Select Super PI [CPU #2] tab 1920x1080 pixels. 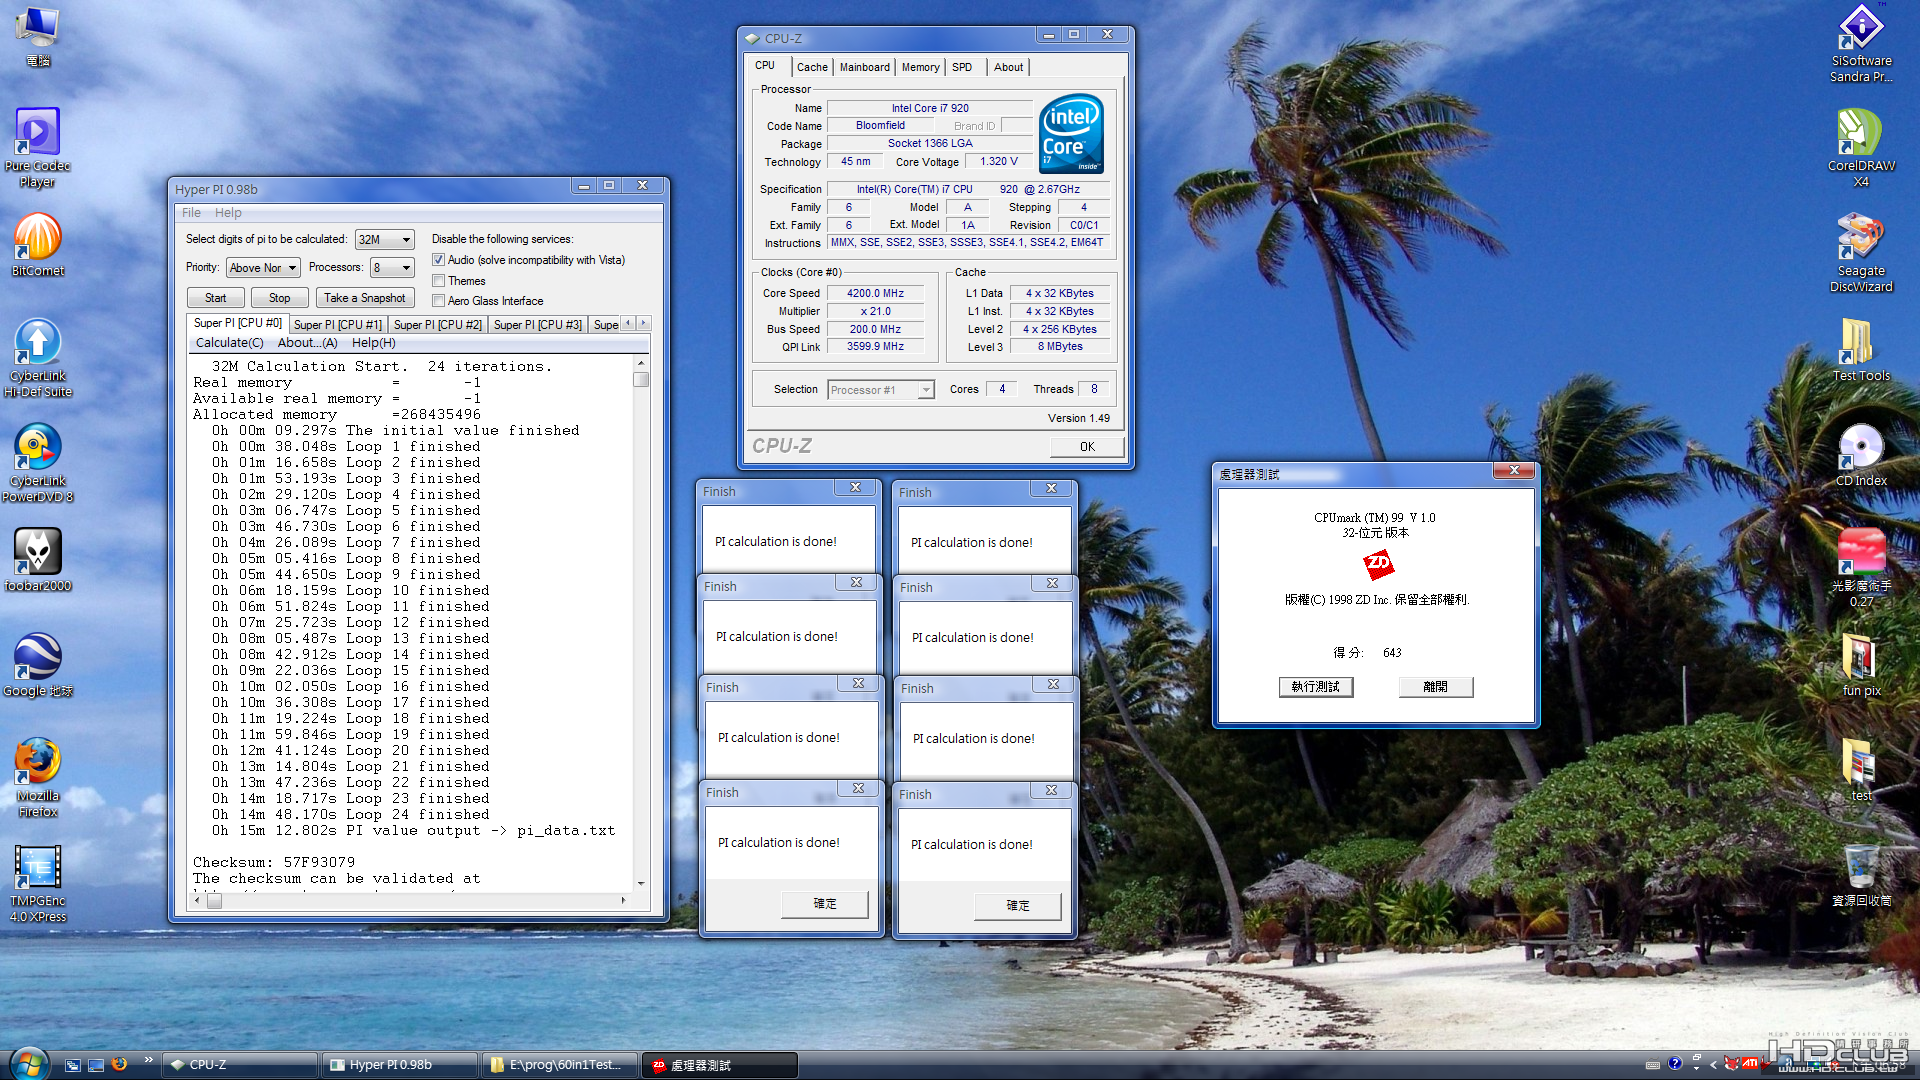pos(437,325)
